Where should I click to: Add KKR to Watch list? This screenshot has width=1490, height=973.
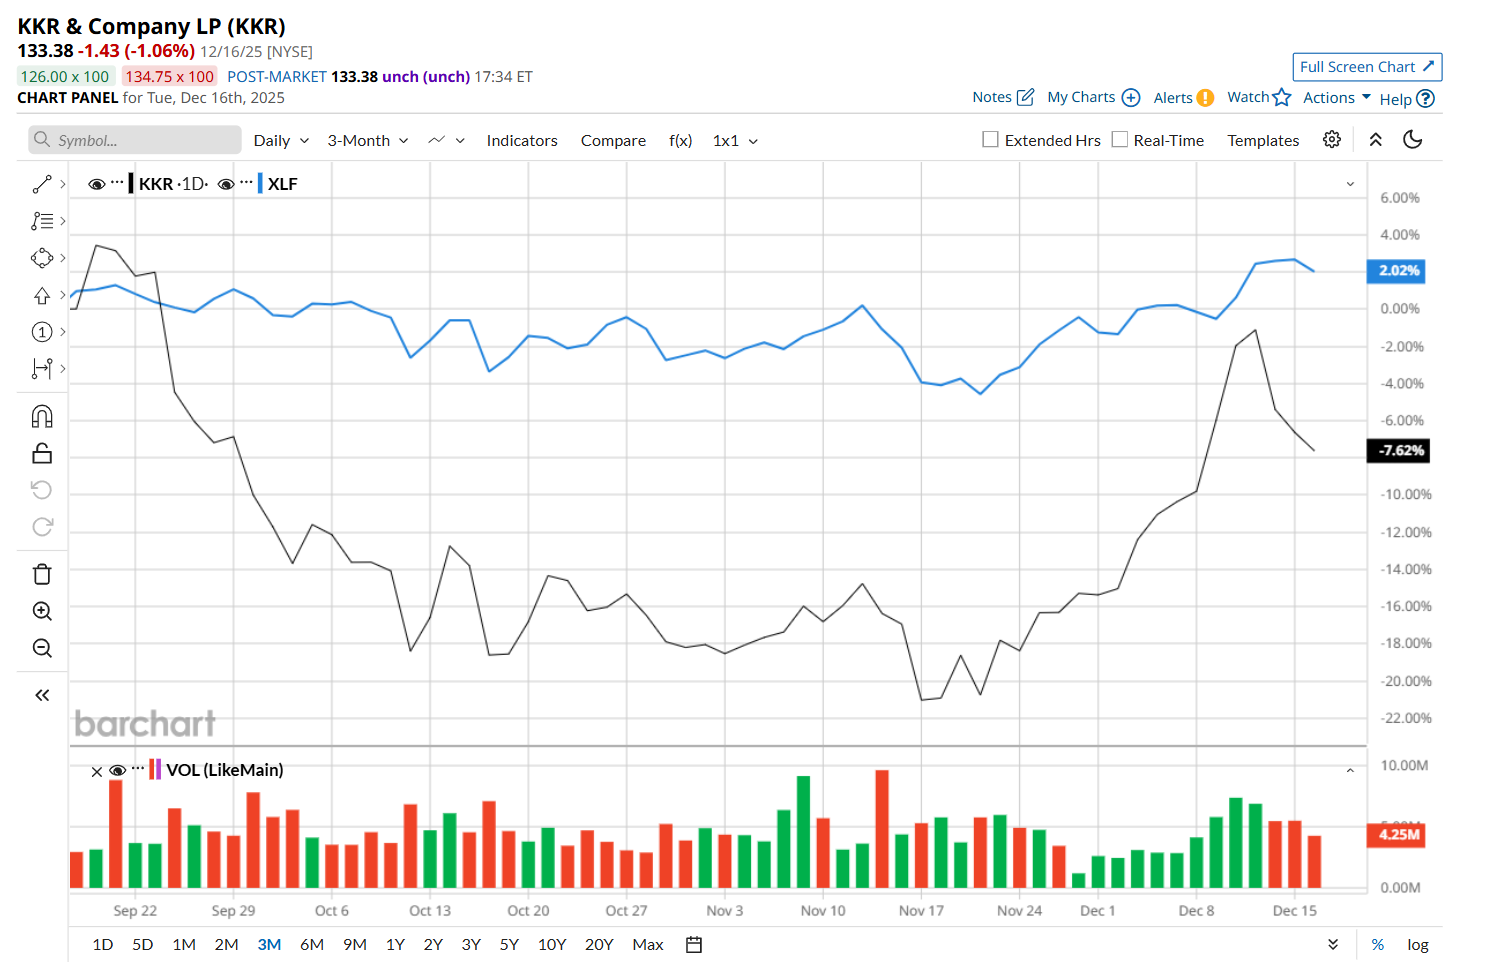1259,97
